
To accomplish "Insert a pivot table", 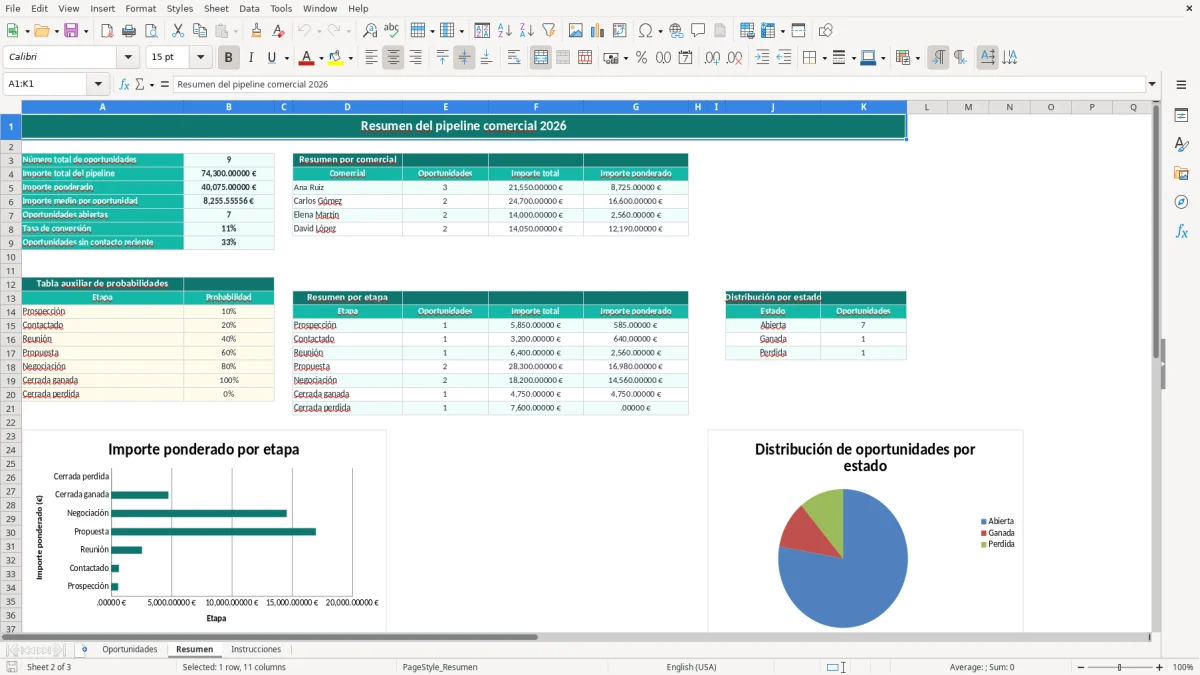I will click(620, 31).
